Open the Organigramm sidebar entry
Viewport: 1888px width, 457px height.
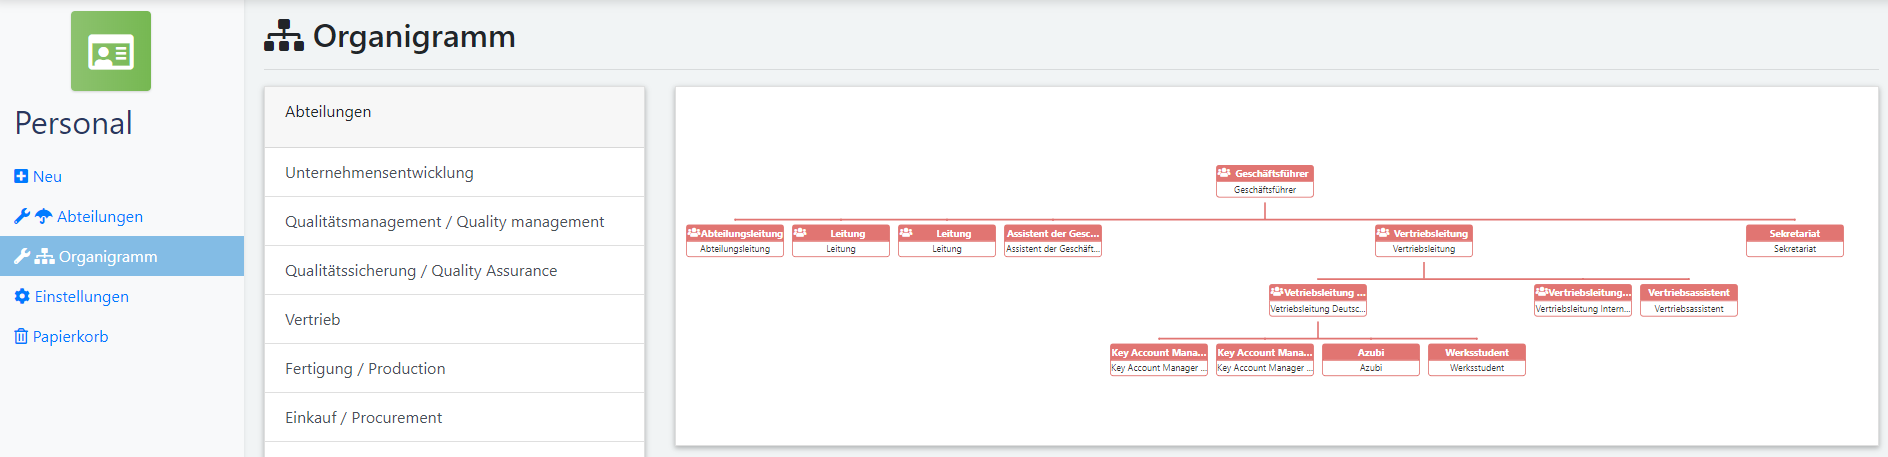pos(122,256)
